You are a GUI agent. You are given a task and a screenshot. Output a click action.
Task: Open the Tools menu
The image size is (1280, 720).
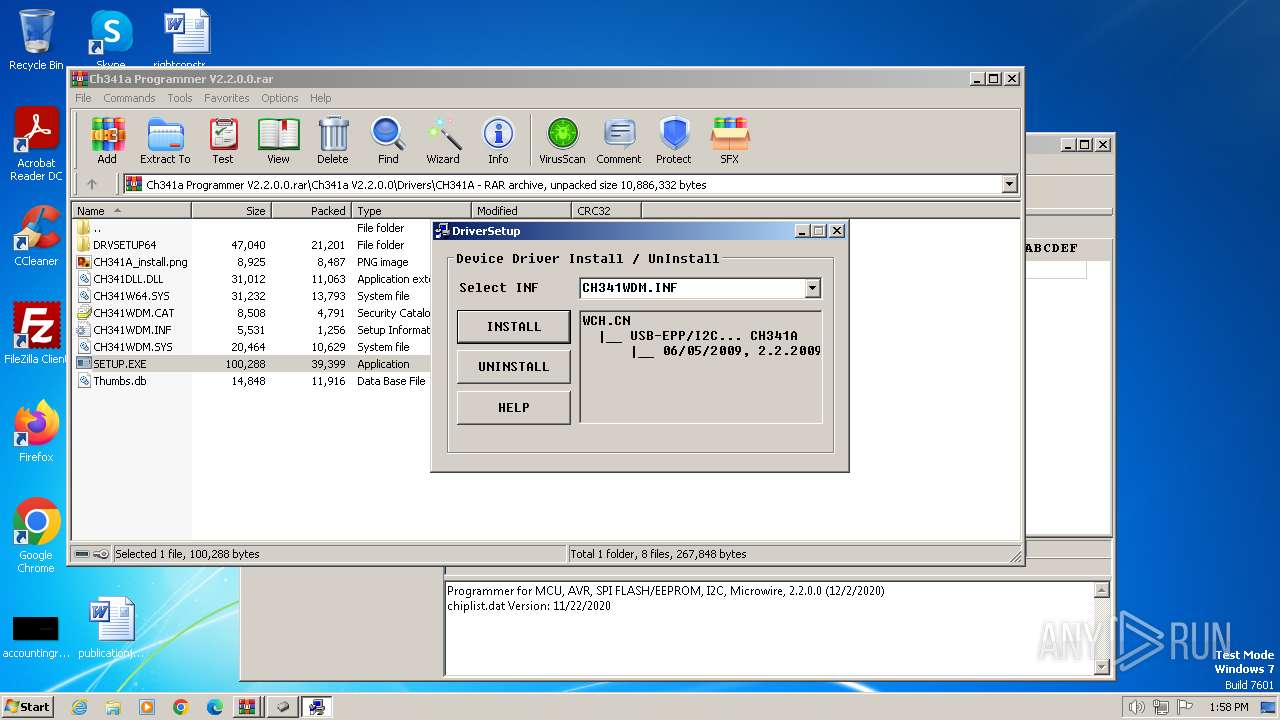click(180, 98)
